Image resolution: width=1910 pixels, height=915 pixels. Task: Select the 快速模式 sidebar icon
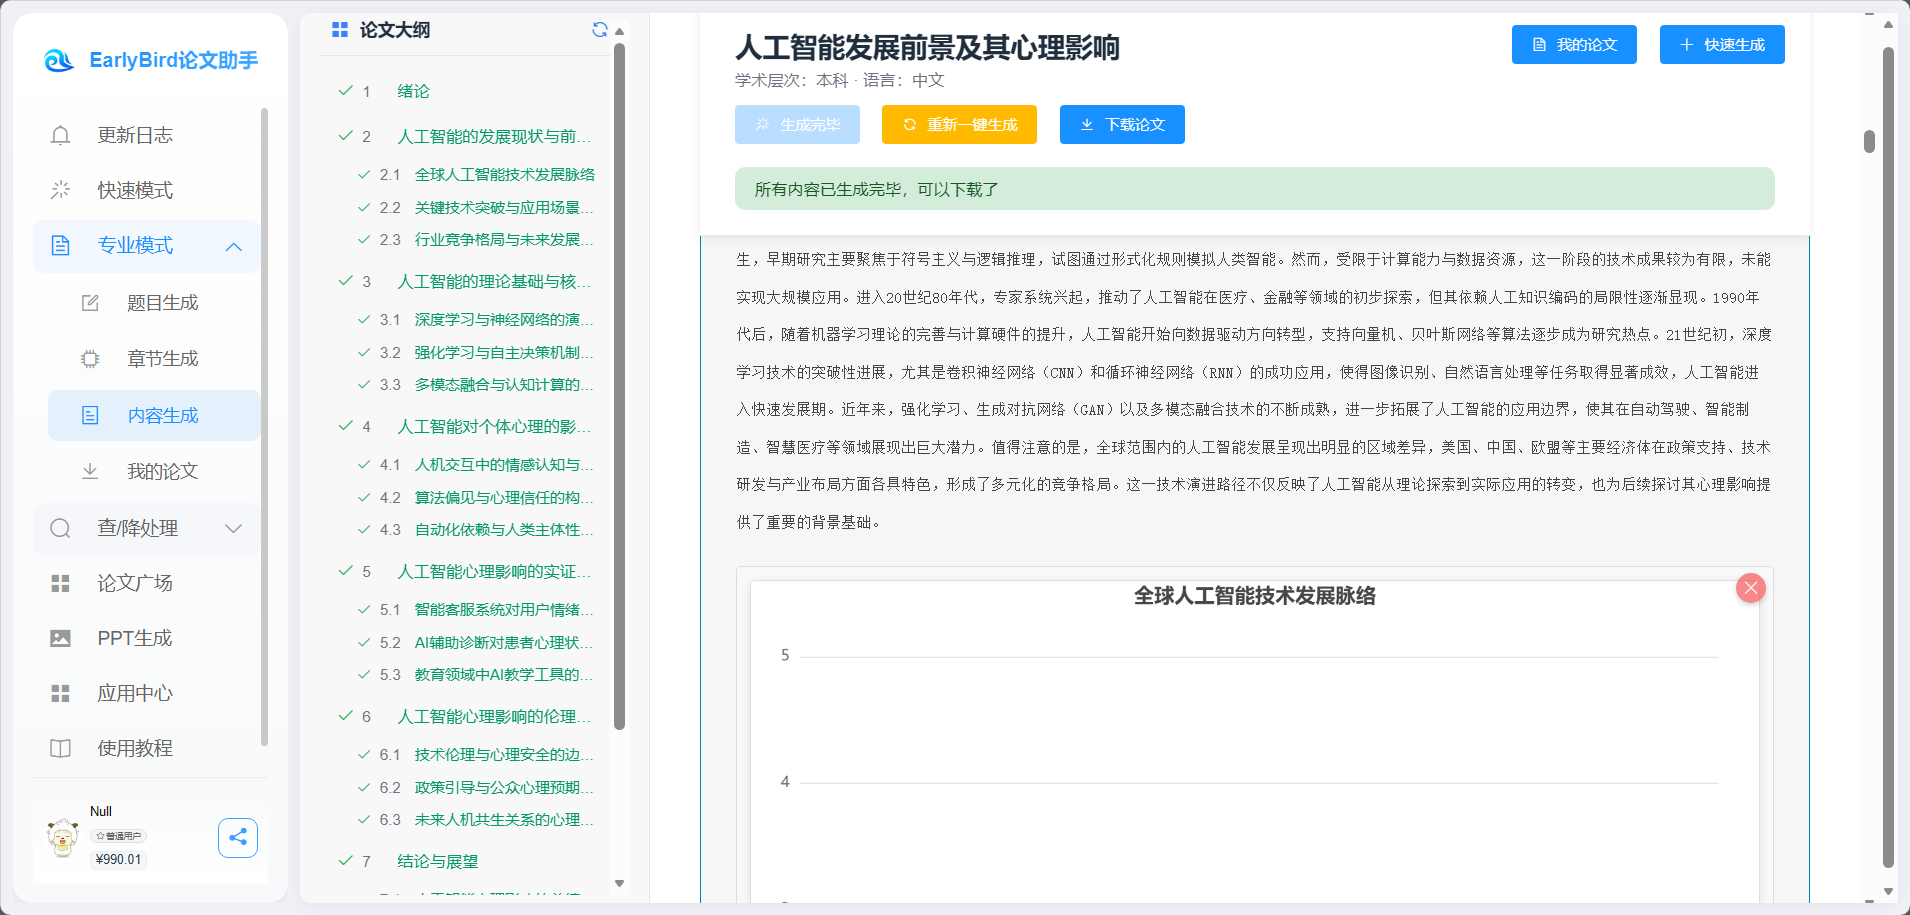click(60, 190)
